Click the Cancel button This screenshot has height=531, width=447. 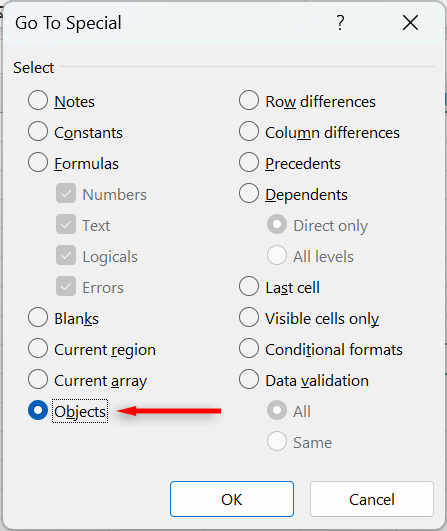pos(372,499)
